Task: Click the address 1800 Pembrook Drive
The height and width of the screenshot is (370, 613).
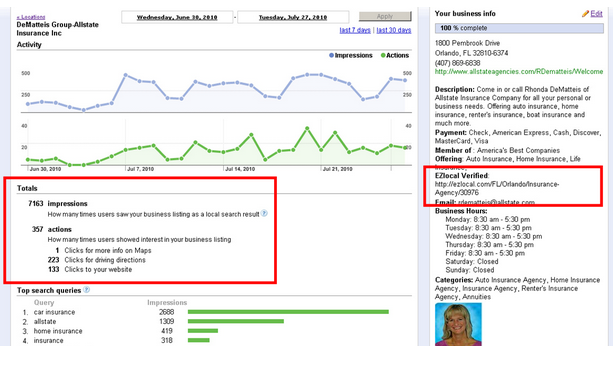Action: point(467,43)
